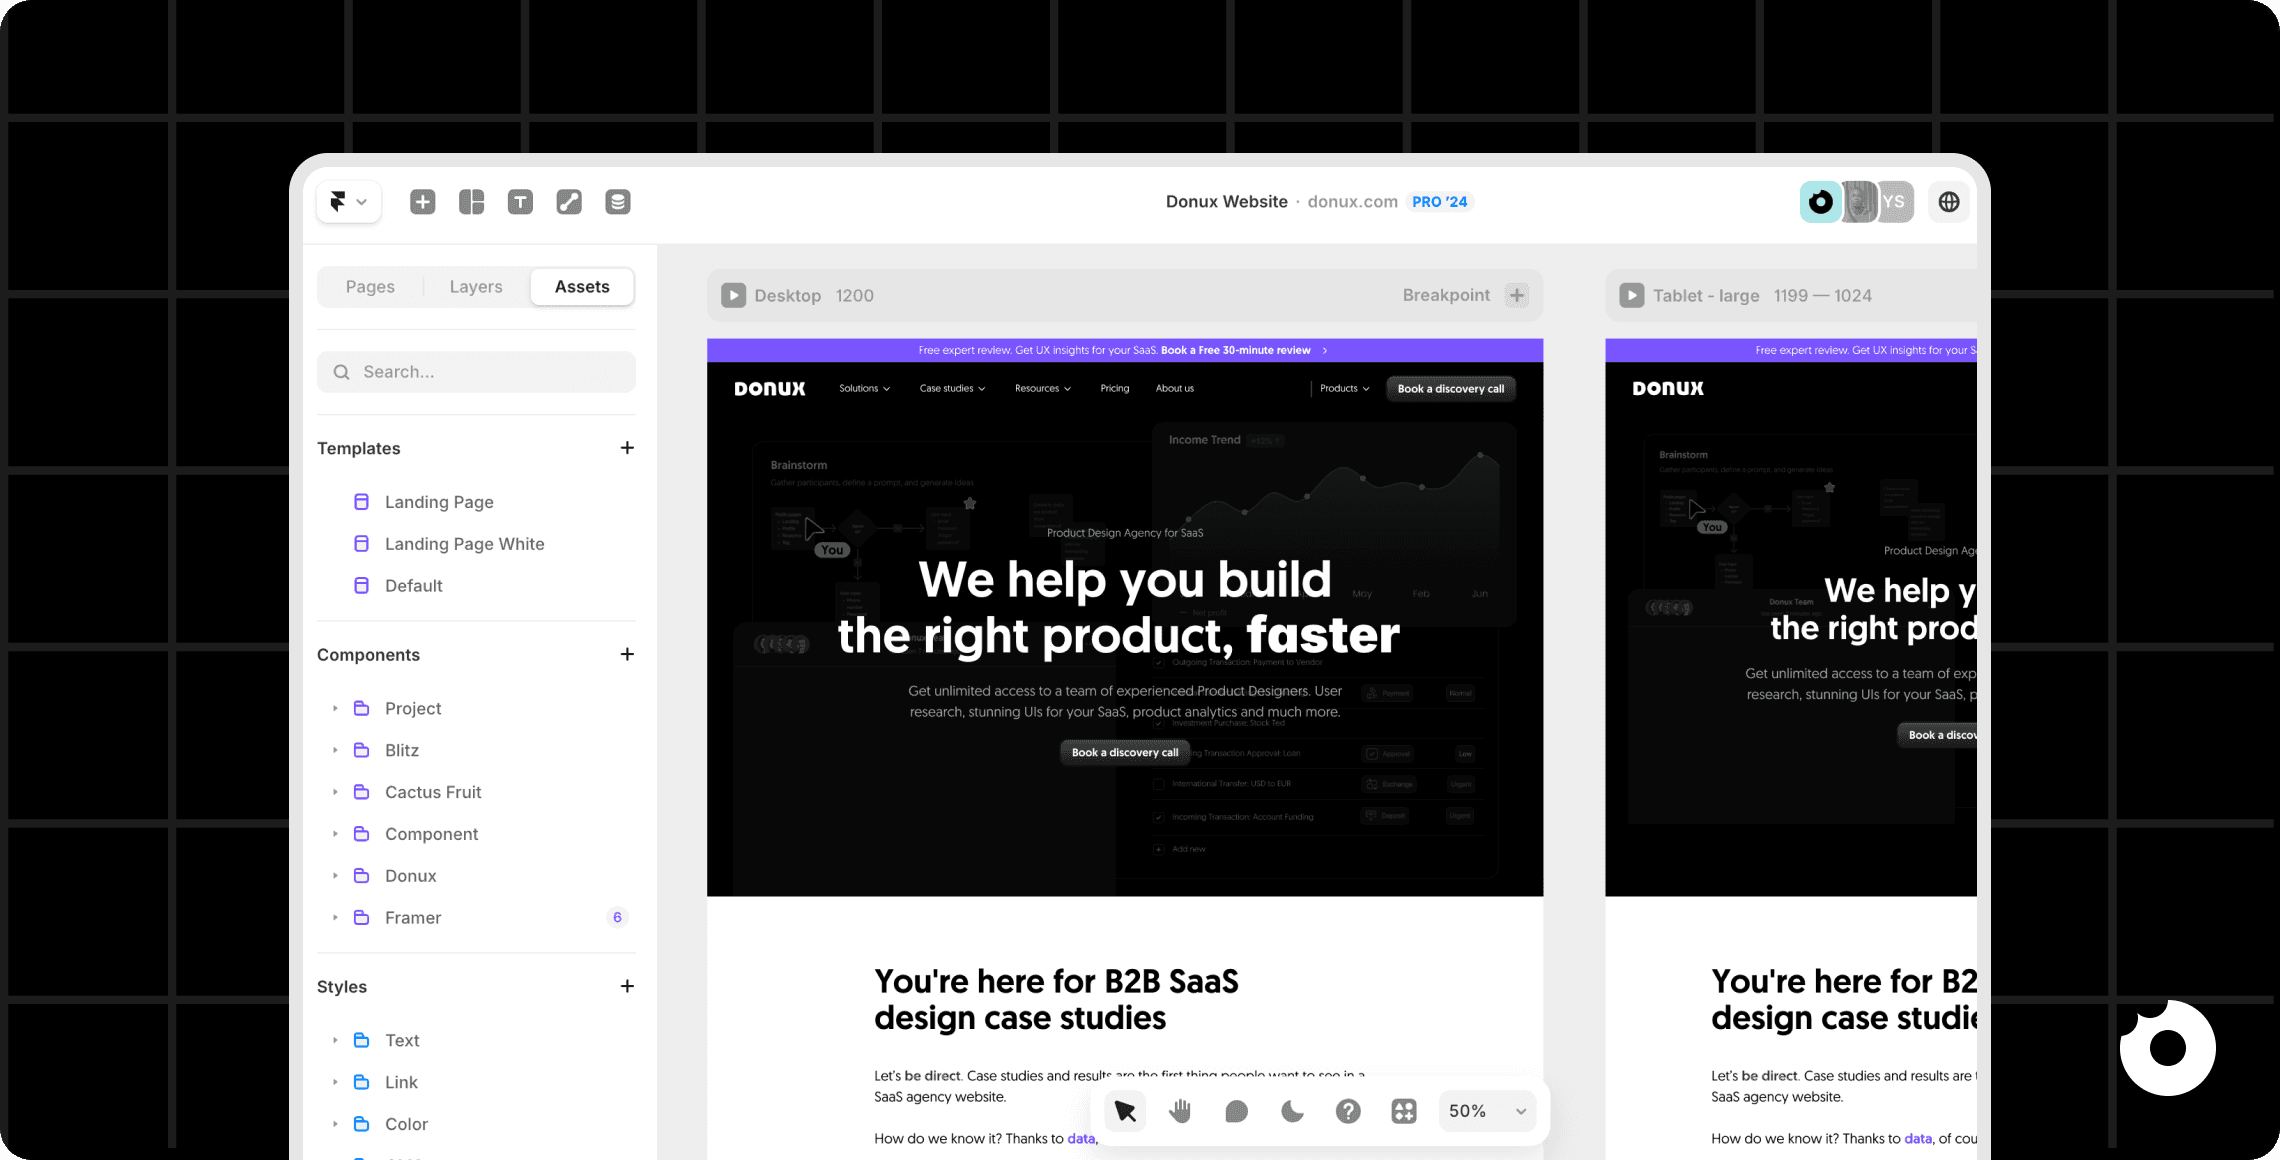This screenshot has width=2280, height=1160.
Task: Select the Insert tool in the top toolbar
Action: [422, 201]
